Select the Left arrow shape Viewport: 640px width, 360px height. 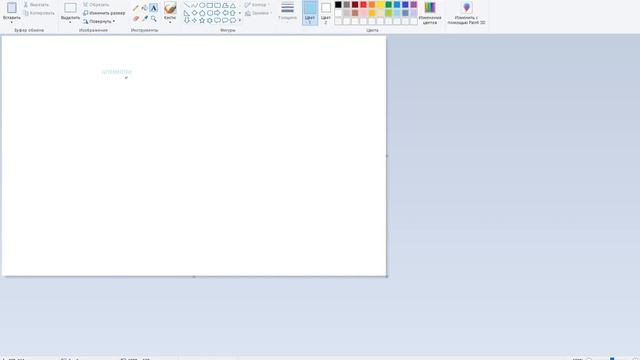point(225,13)
